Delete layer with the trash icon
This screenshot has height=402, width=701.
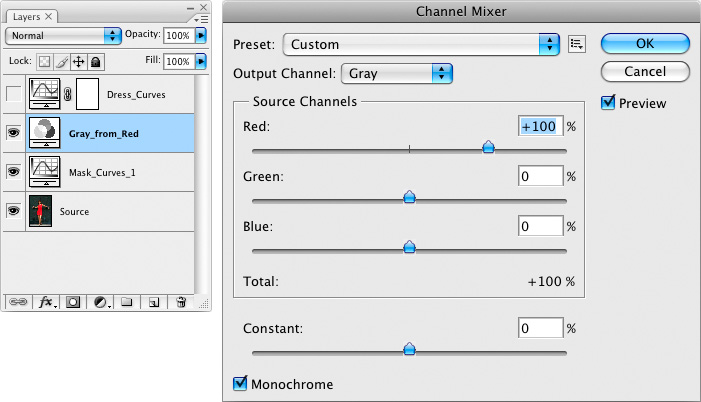[x=181, y=301]
